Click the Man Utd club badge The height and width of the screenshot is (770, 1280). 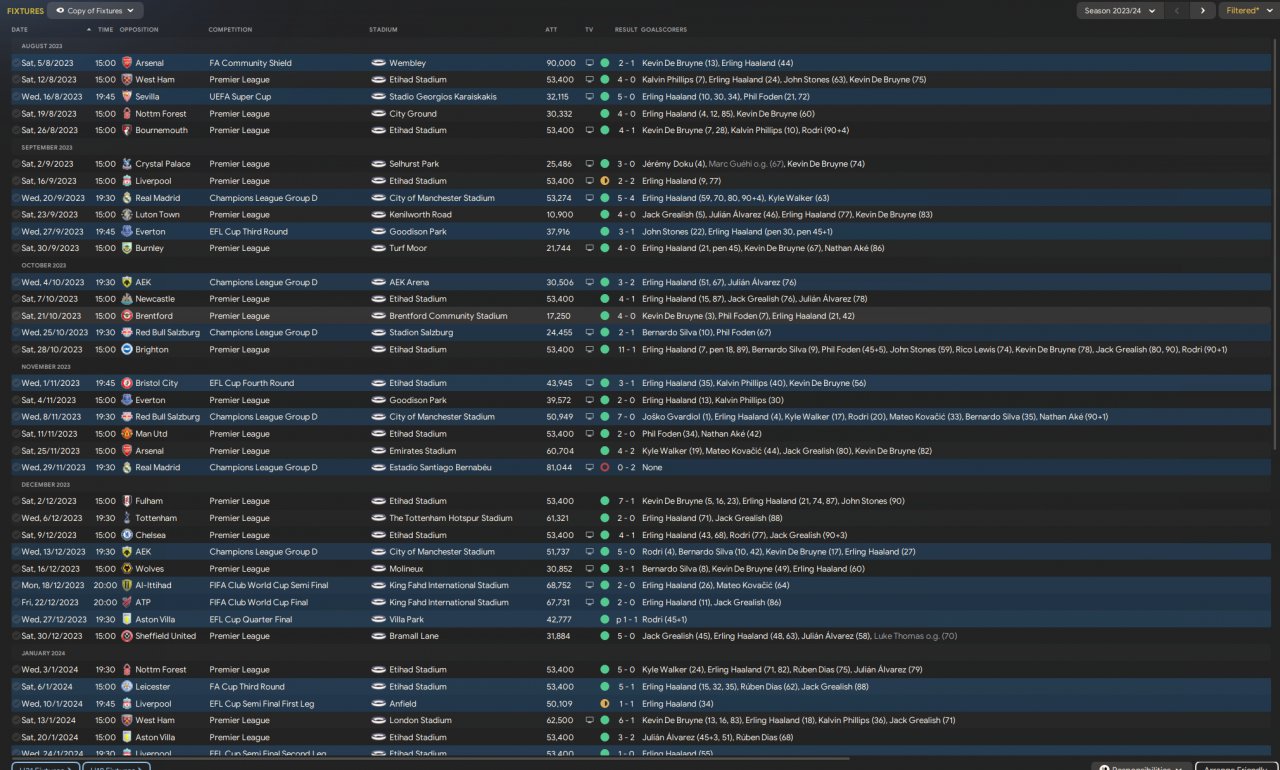127,434
